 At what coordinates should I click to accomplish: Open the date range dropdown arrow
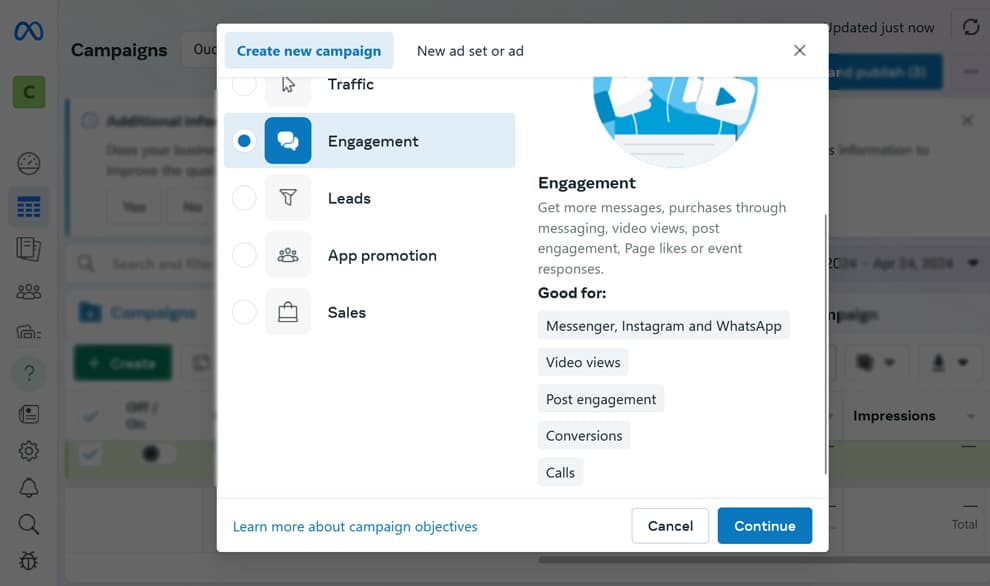973,263
